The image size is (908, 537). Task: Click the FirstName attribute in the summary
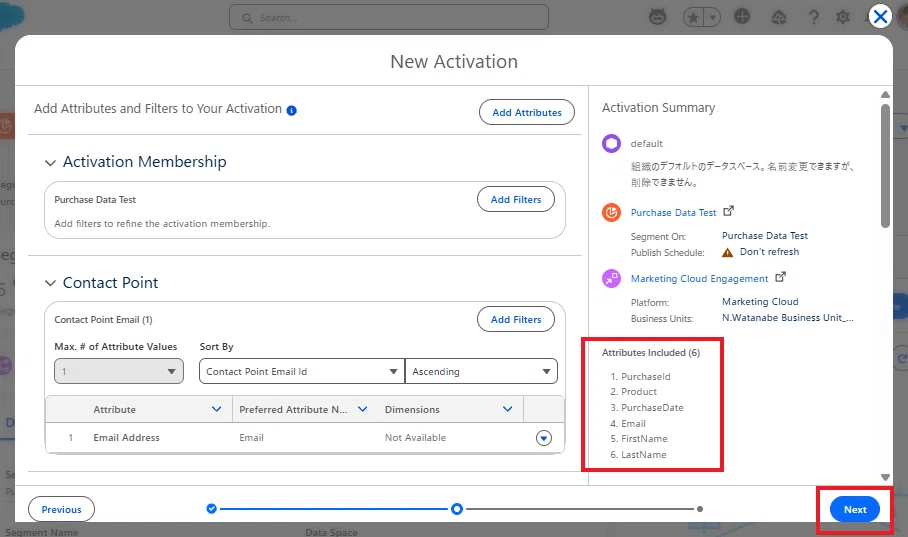644,439
